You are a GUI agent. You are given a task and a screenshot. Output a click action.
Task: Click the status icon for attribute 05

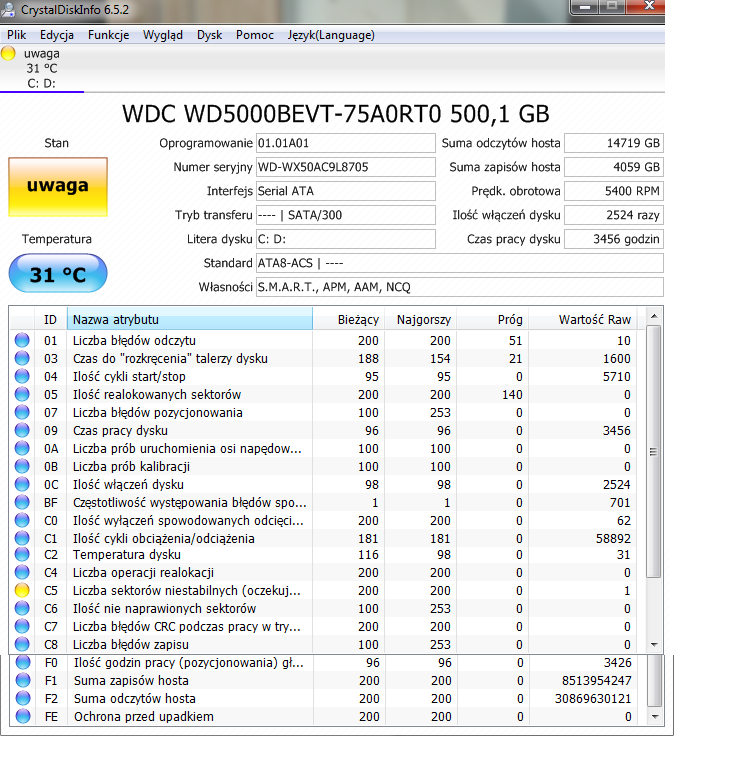[22, 394]
